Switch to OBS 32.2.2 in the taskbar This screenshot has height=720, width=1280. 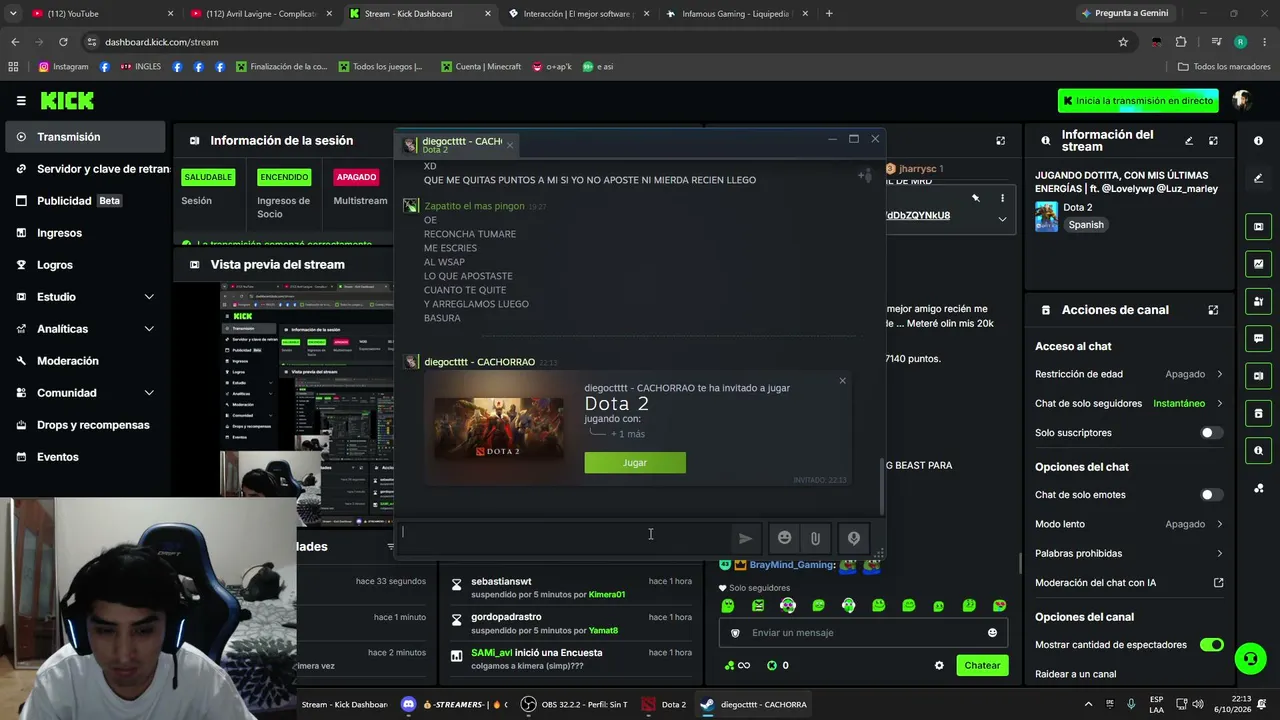574,704
